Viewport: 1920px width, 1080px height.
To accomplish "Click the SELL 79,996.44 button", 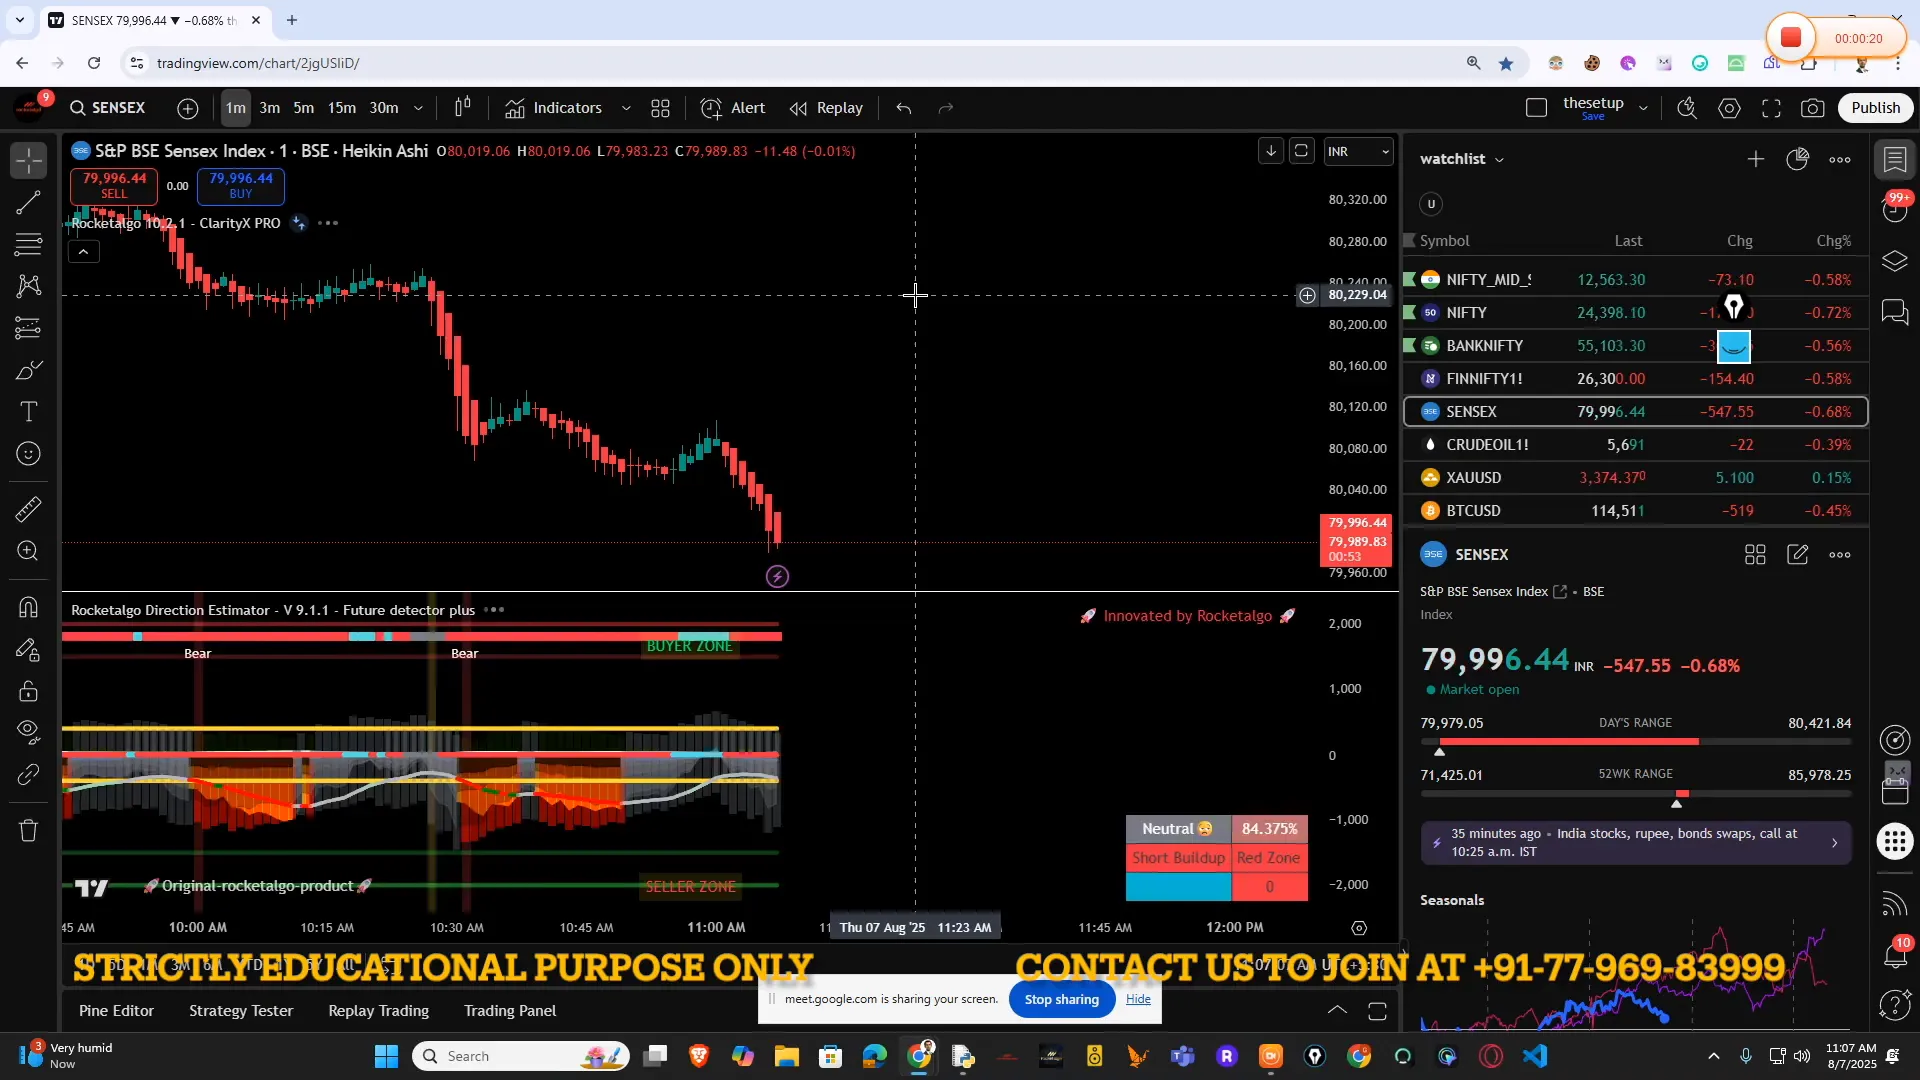I will pyautogui.click(x=114, y=186).
